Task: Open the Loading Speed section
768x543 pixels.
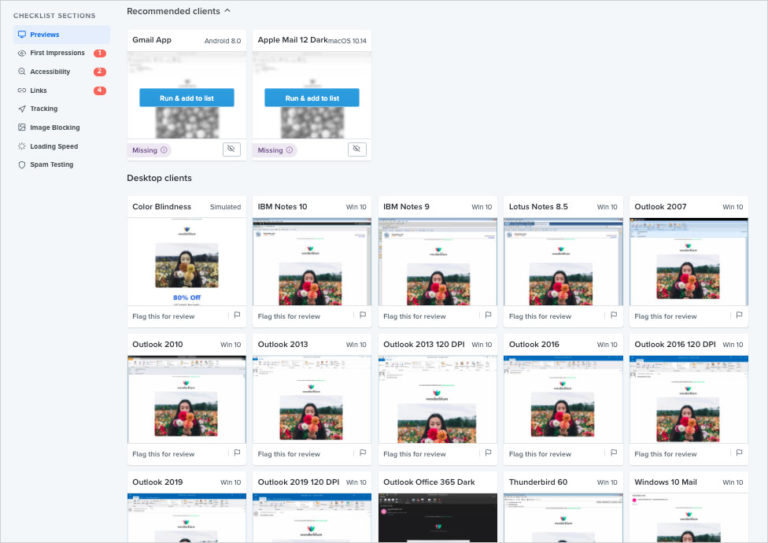Action: pyautogui.click(x=62, y=146)
